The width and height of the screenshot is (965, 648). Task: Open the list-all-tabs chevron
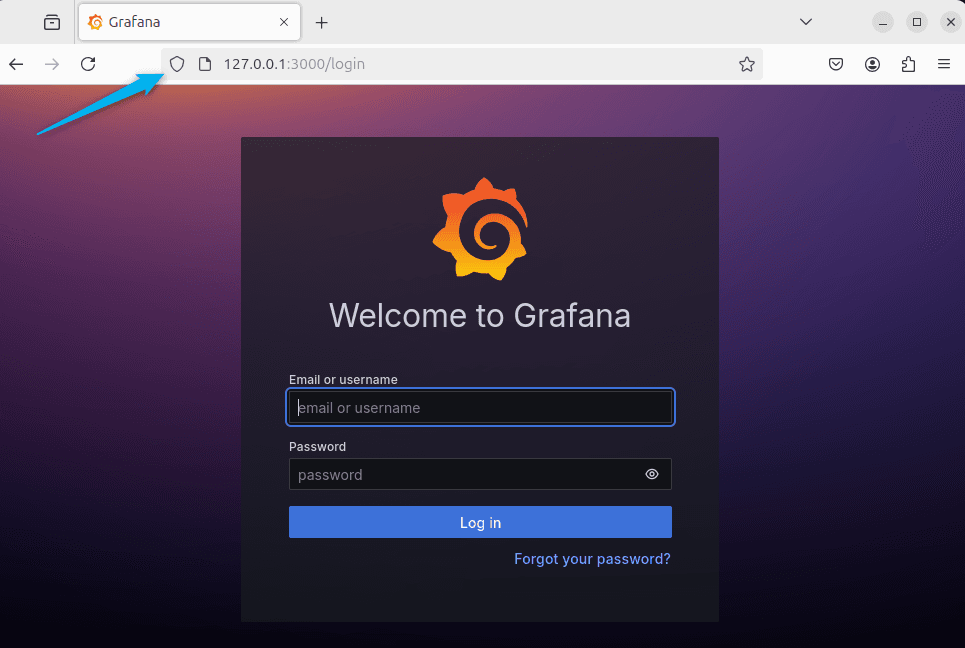click(x=806, y=21)
